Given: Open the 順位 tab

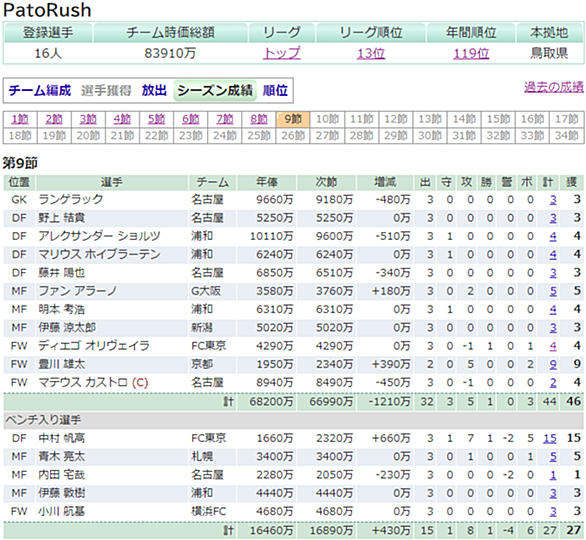Looking at the screenshot, I should tap(275, 90).
